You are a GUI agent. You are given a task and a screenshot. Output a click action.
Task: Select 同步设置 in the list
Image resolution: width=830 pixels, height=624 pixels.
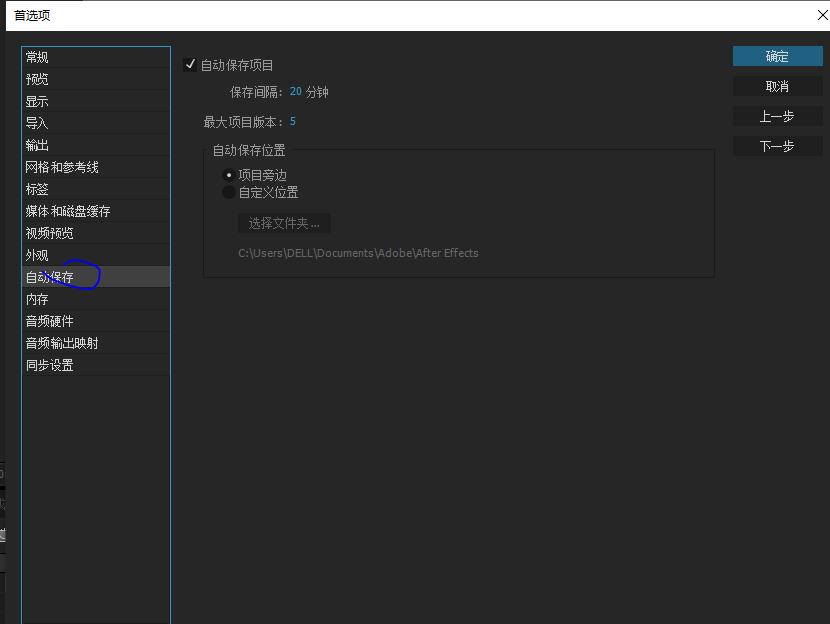[96, 365]
